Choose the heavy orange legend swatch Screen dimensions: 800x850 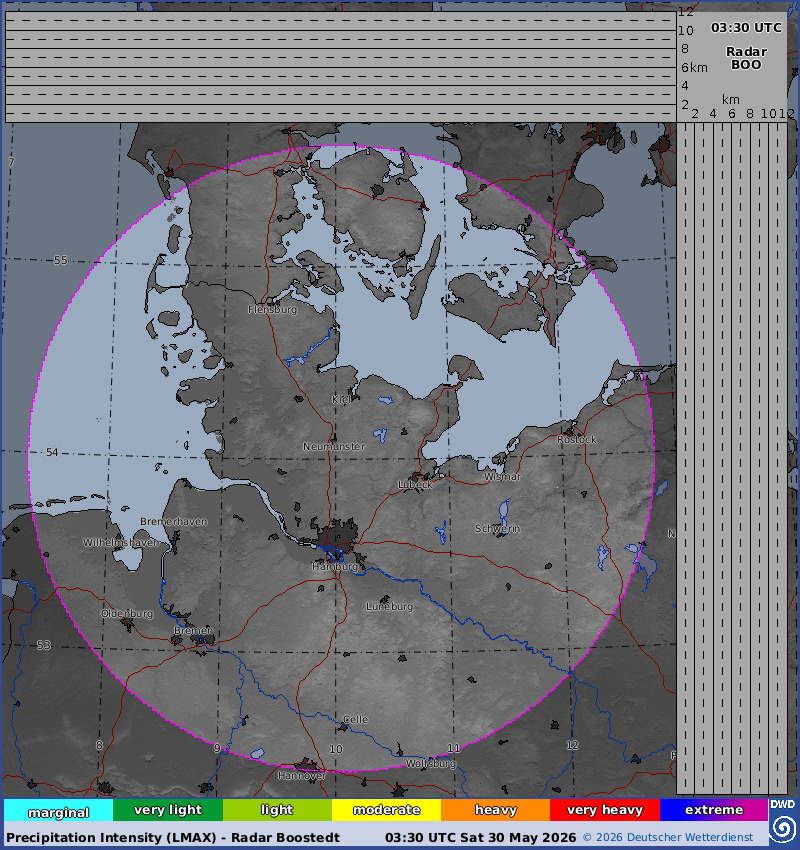tap(495, 810)
